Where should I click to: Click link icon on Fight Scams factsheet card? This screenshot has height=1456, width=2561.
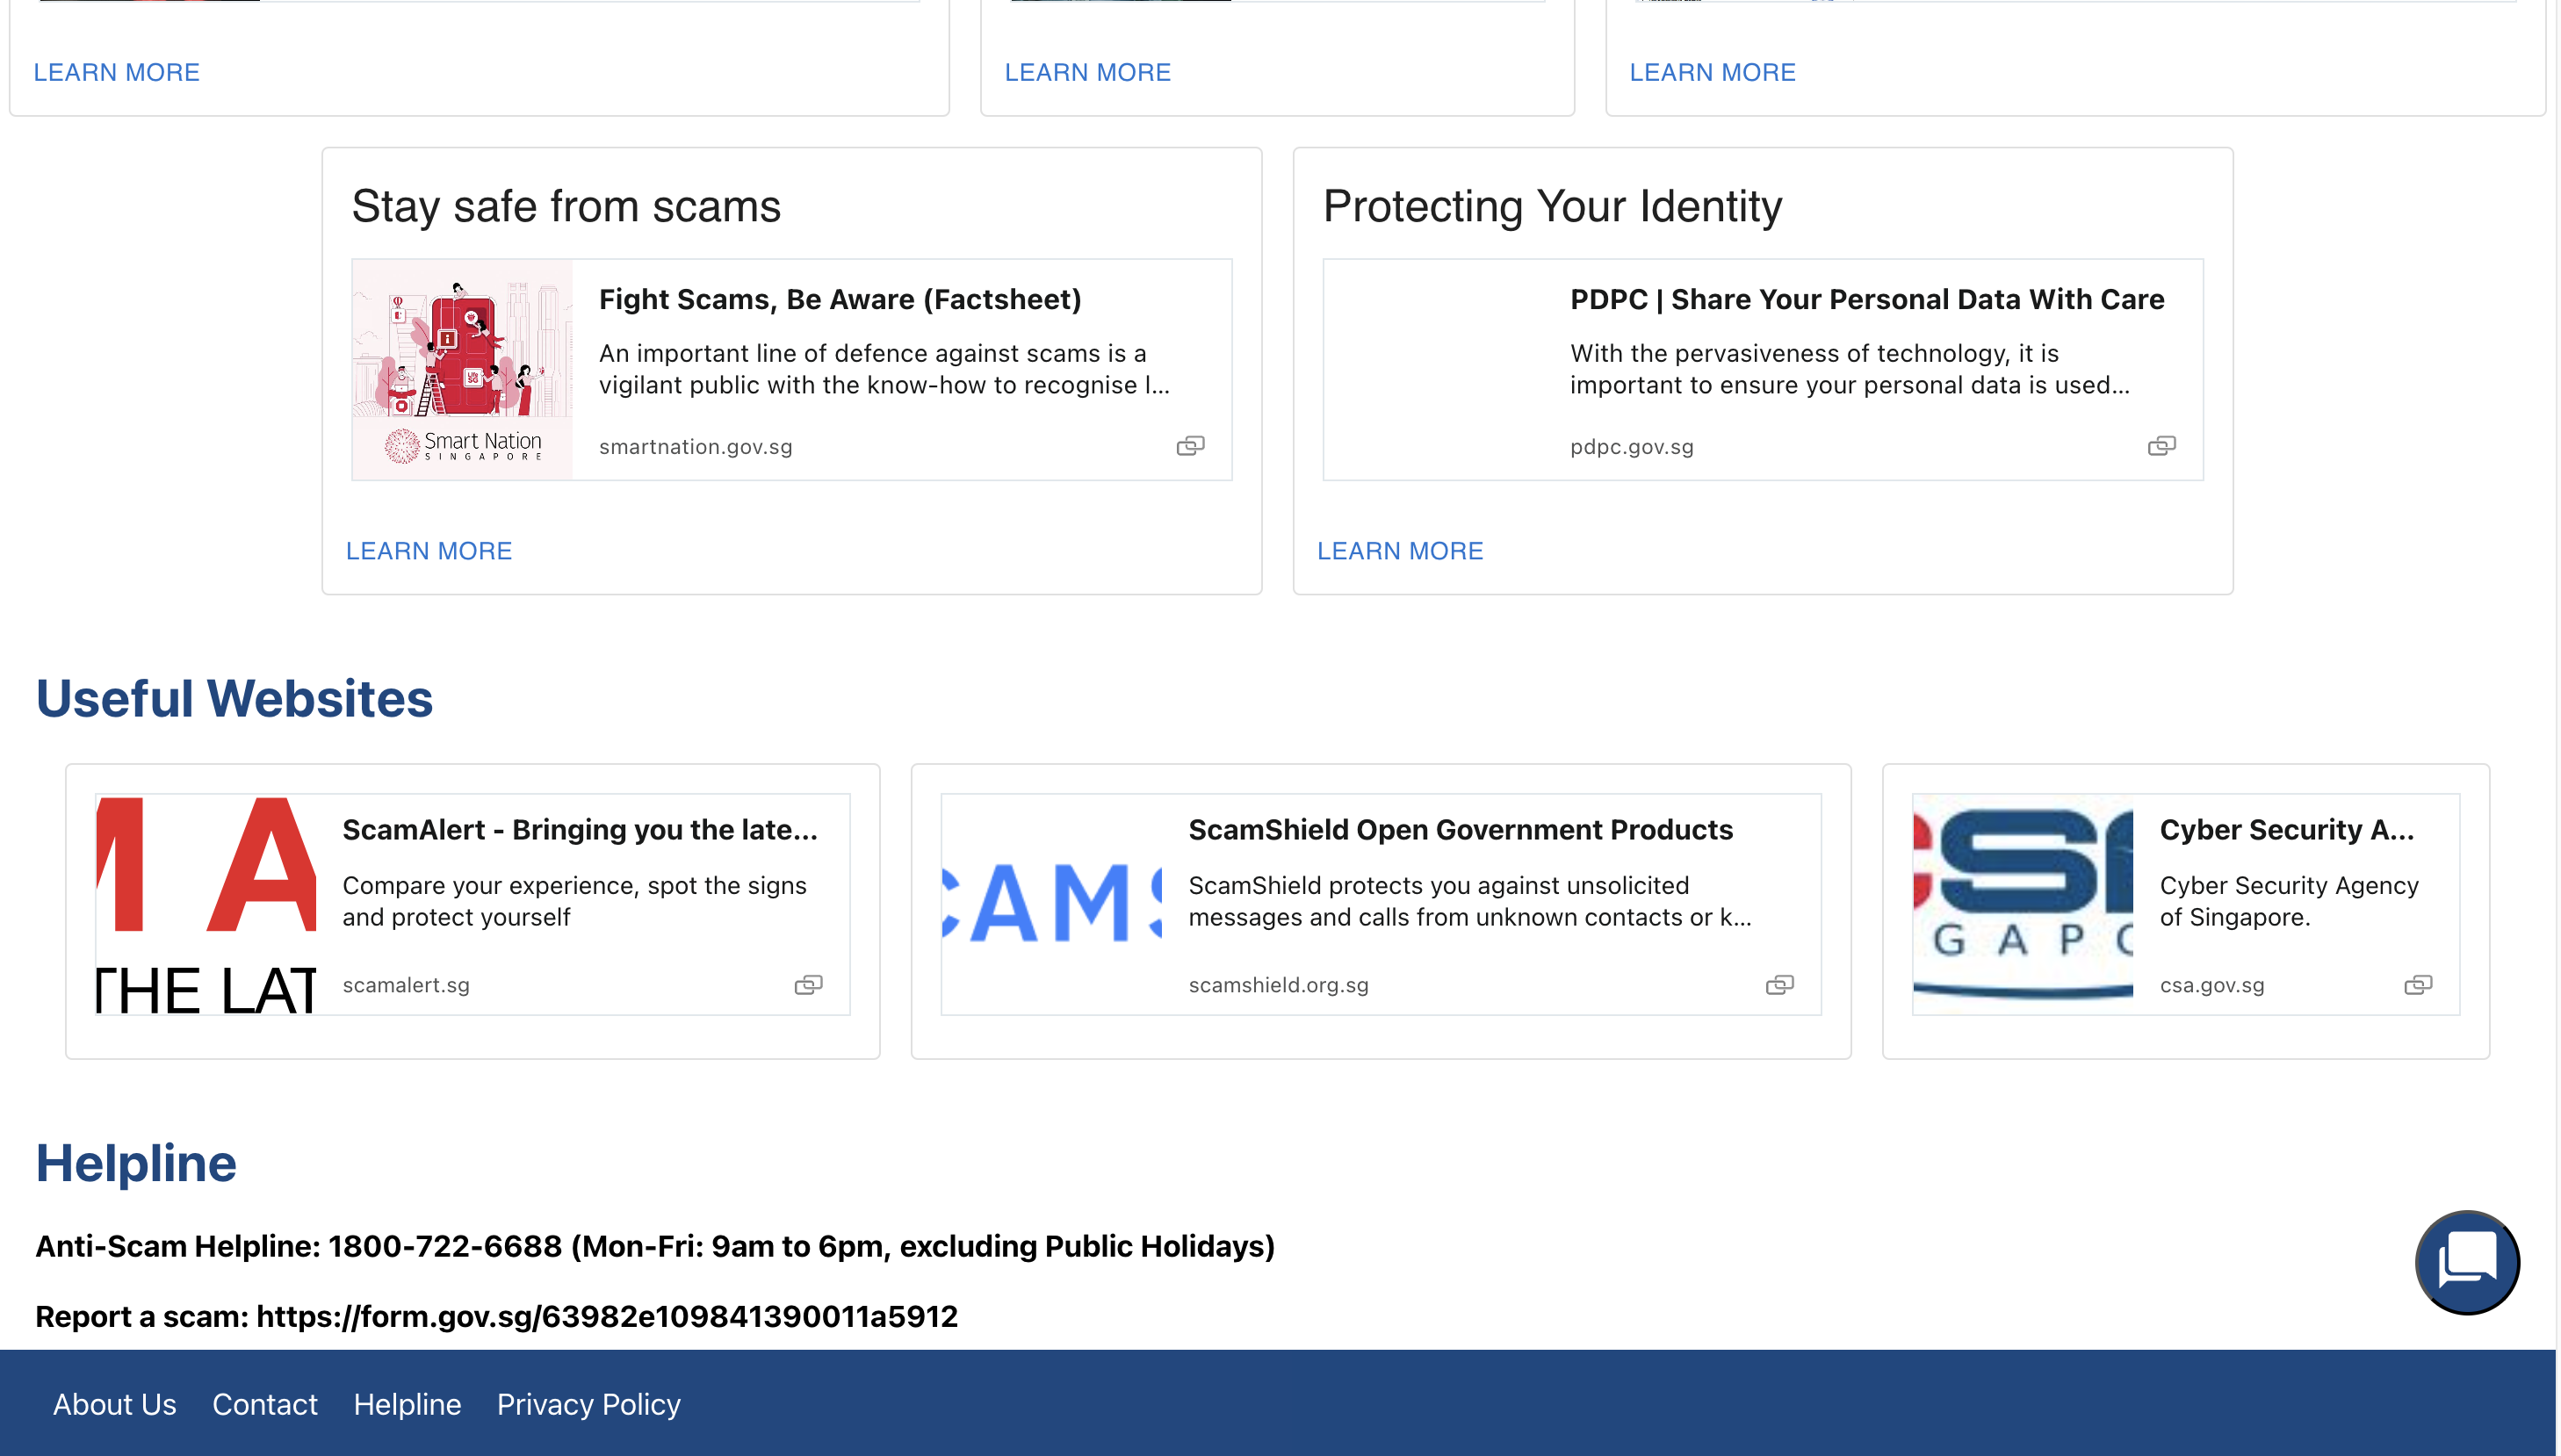[1190, 446]
